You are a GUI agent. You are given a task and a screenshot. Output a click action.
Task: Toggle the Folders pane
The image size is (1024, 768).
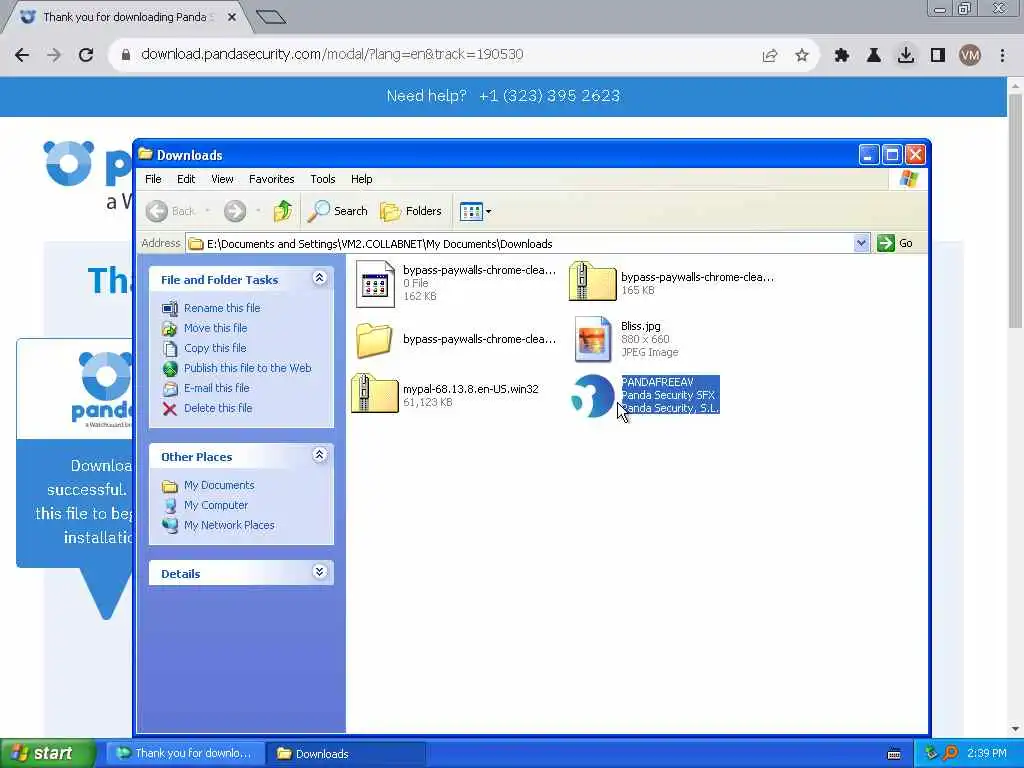tap(411, 211)
